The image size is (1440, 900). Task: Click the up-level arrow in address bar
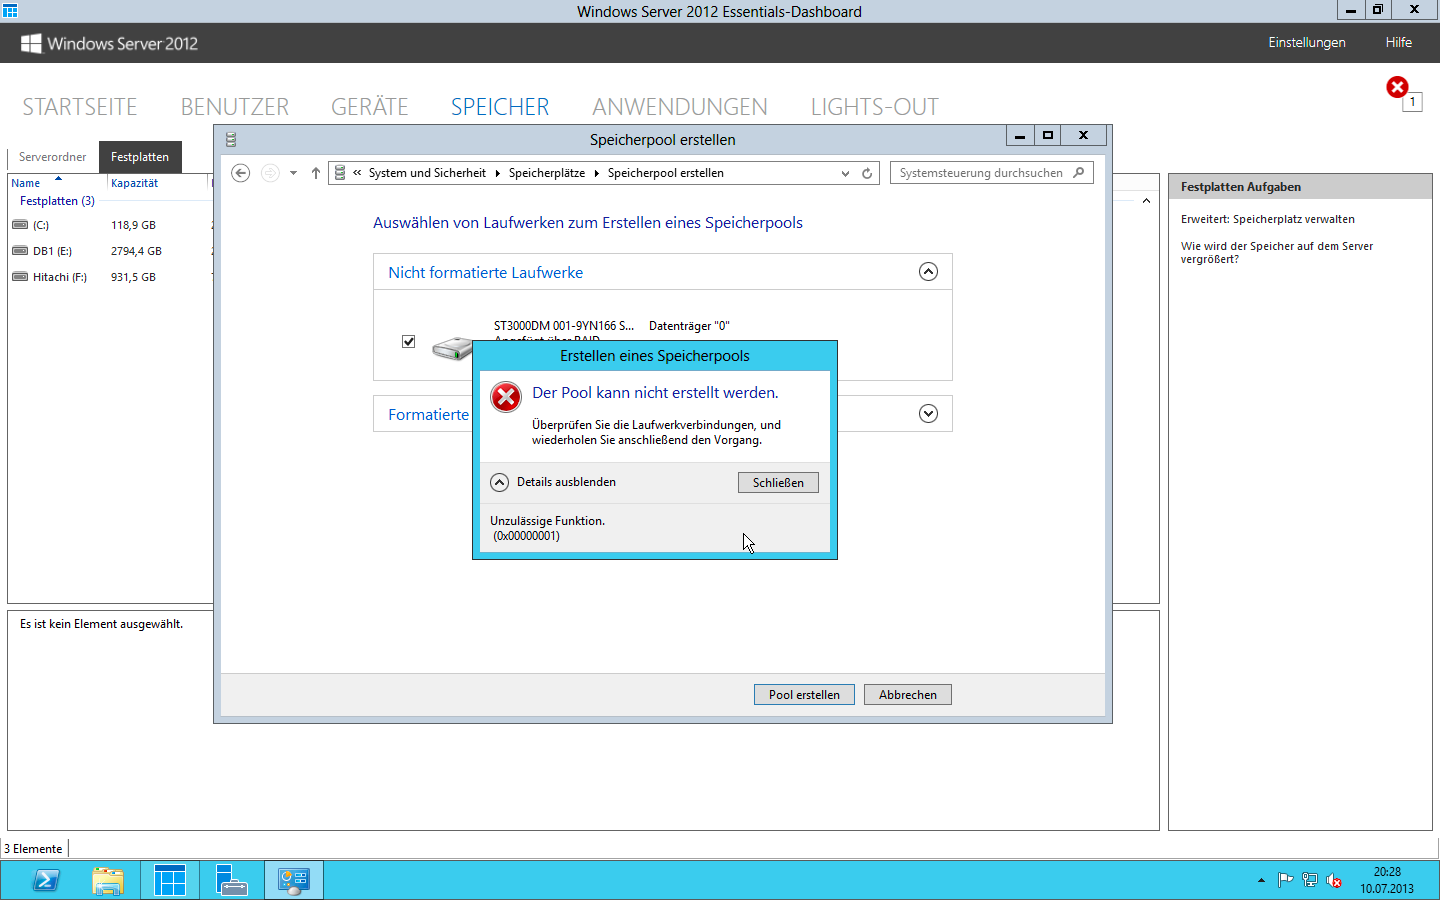(x=316, y=173)
